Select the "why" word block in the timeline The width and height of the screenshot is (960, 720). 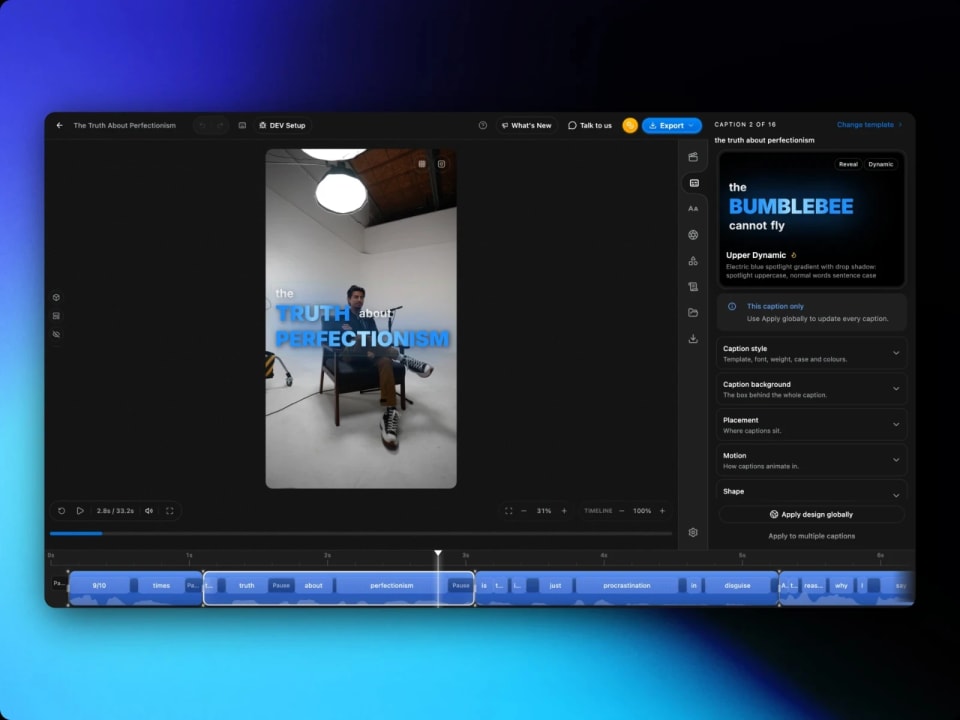[x=842, y=586]
